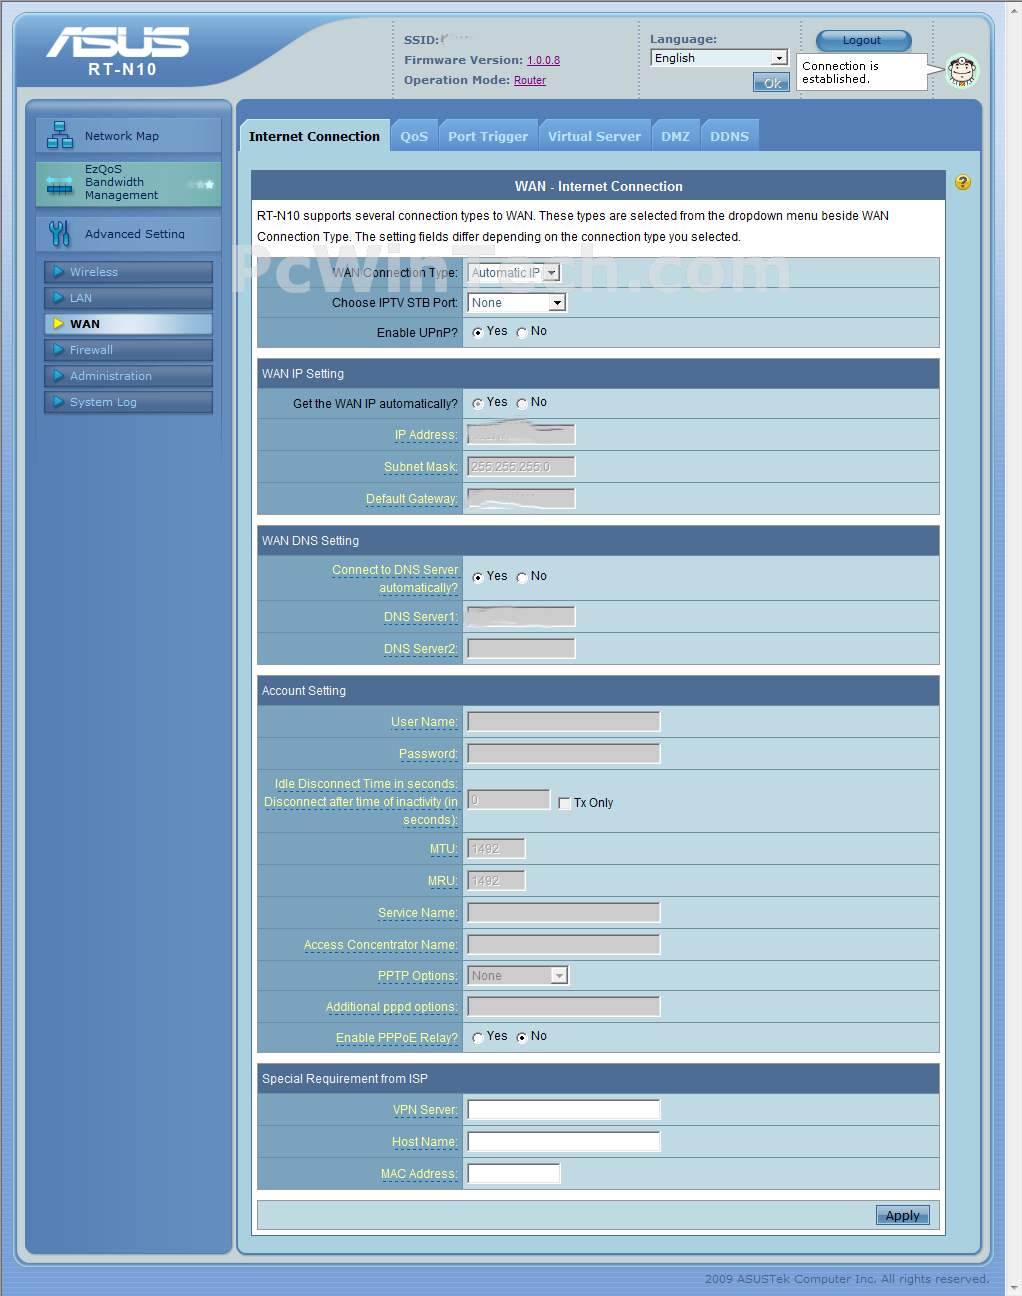1022x1296 pixels.
Task: Open the Firewall menu
Action: tap(128, 350)
